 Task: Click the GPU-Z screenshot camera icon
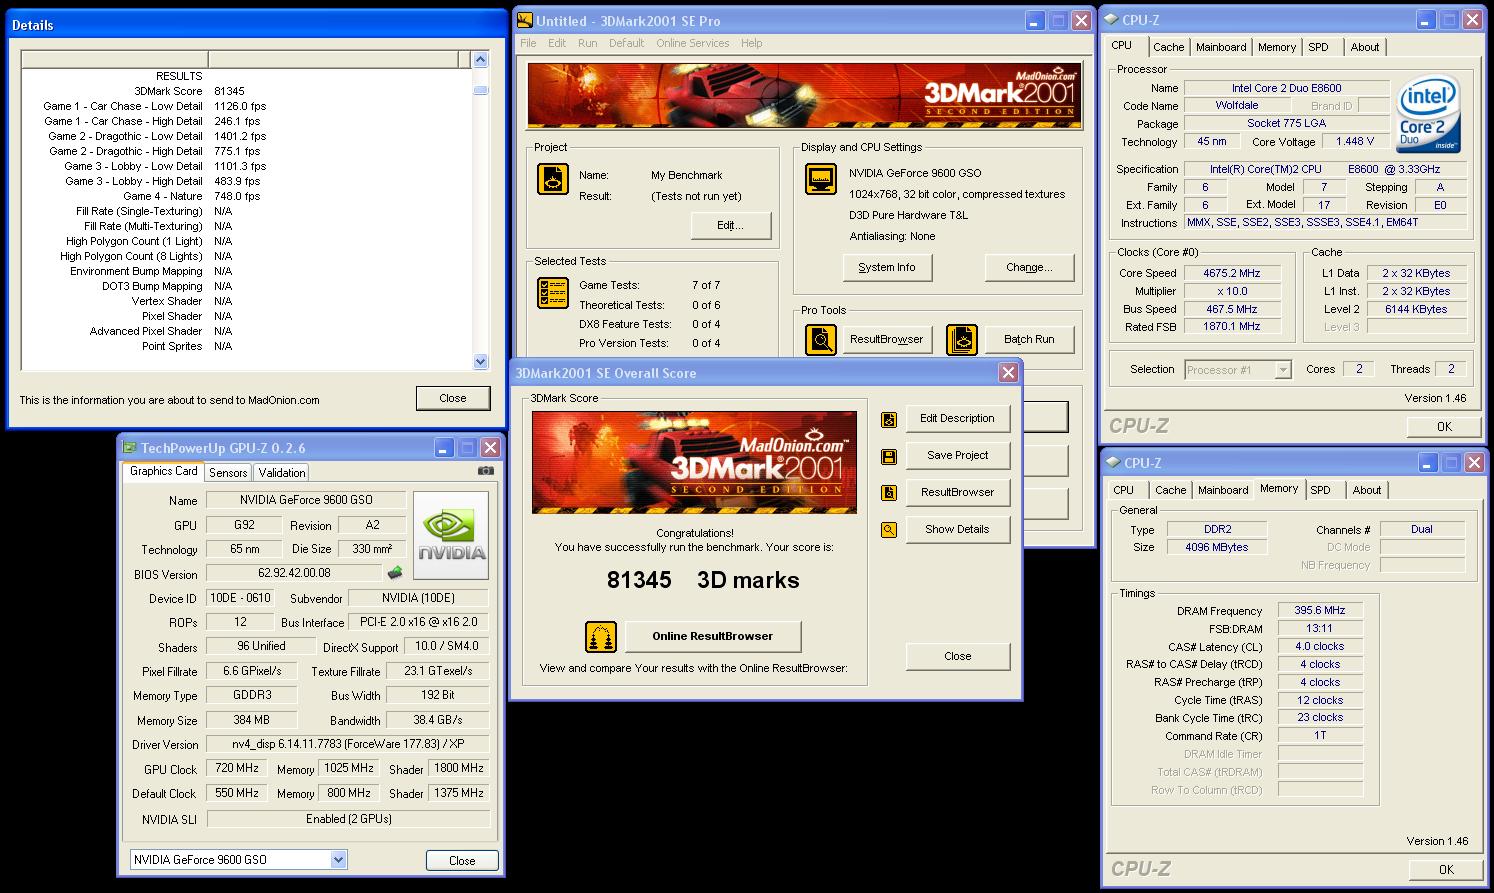(485, 471)
